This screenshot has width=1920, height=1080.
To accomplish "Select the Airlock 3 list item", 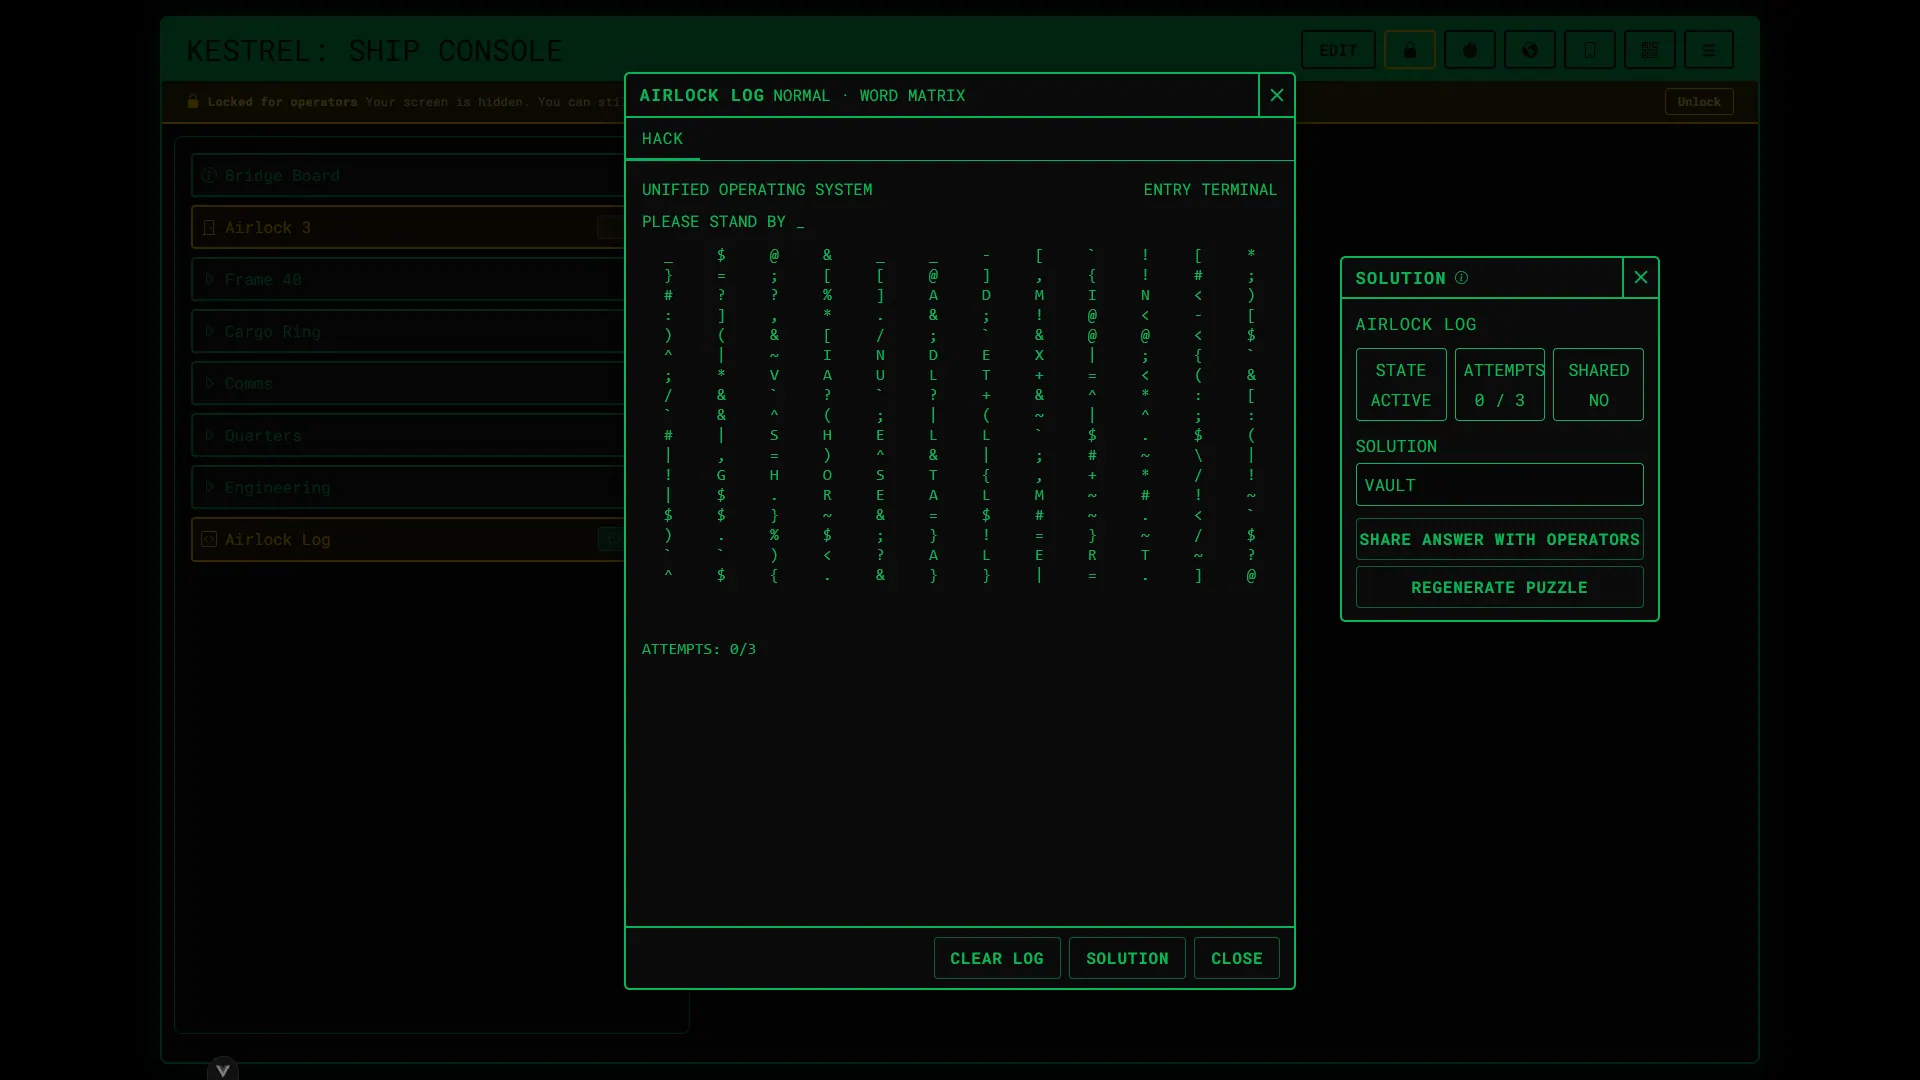I will (408, 227).
